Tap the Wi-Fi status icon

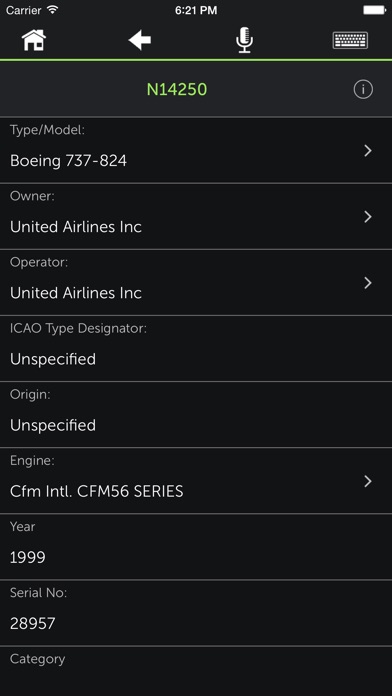(53, 10)
